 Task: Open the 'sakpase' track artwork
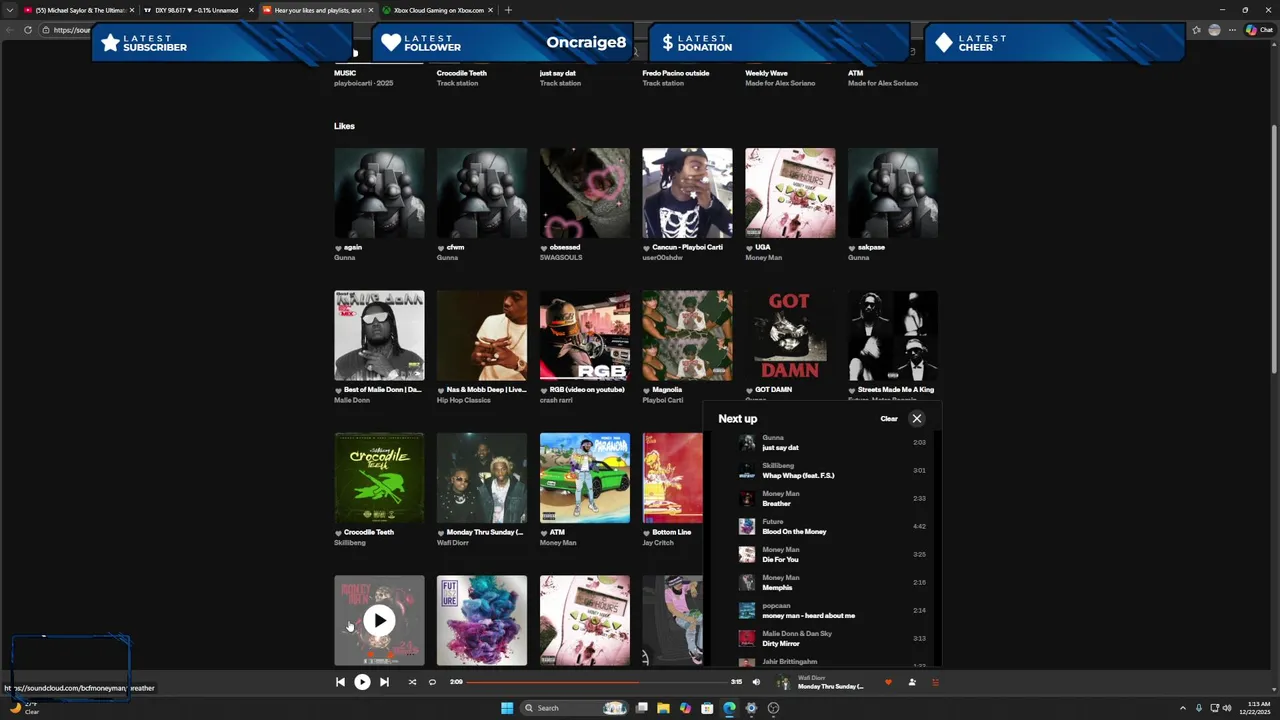893,193
